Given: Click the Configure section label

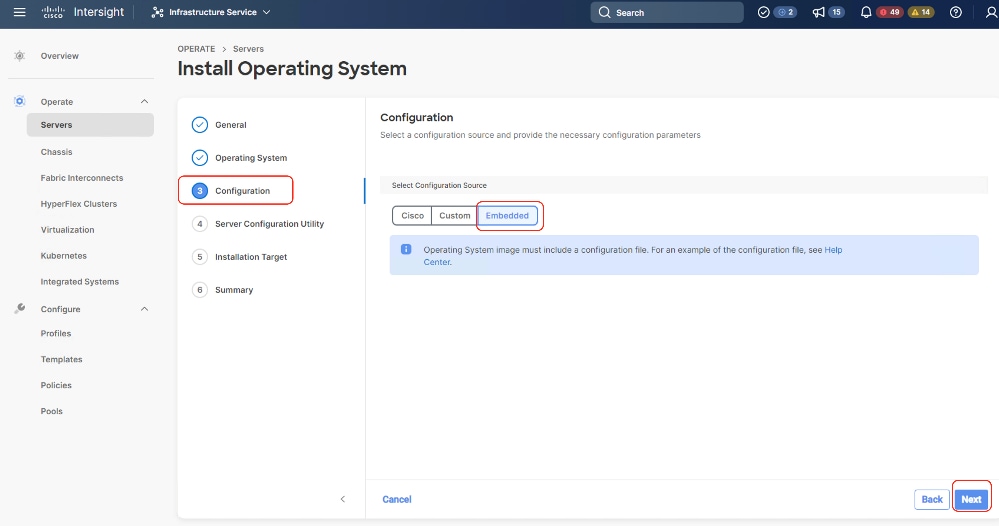Looking at the screenshot, I should click(61, 309).
